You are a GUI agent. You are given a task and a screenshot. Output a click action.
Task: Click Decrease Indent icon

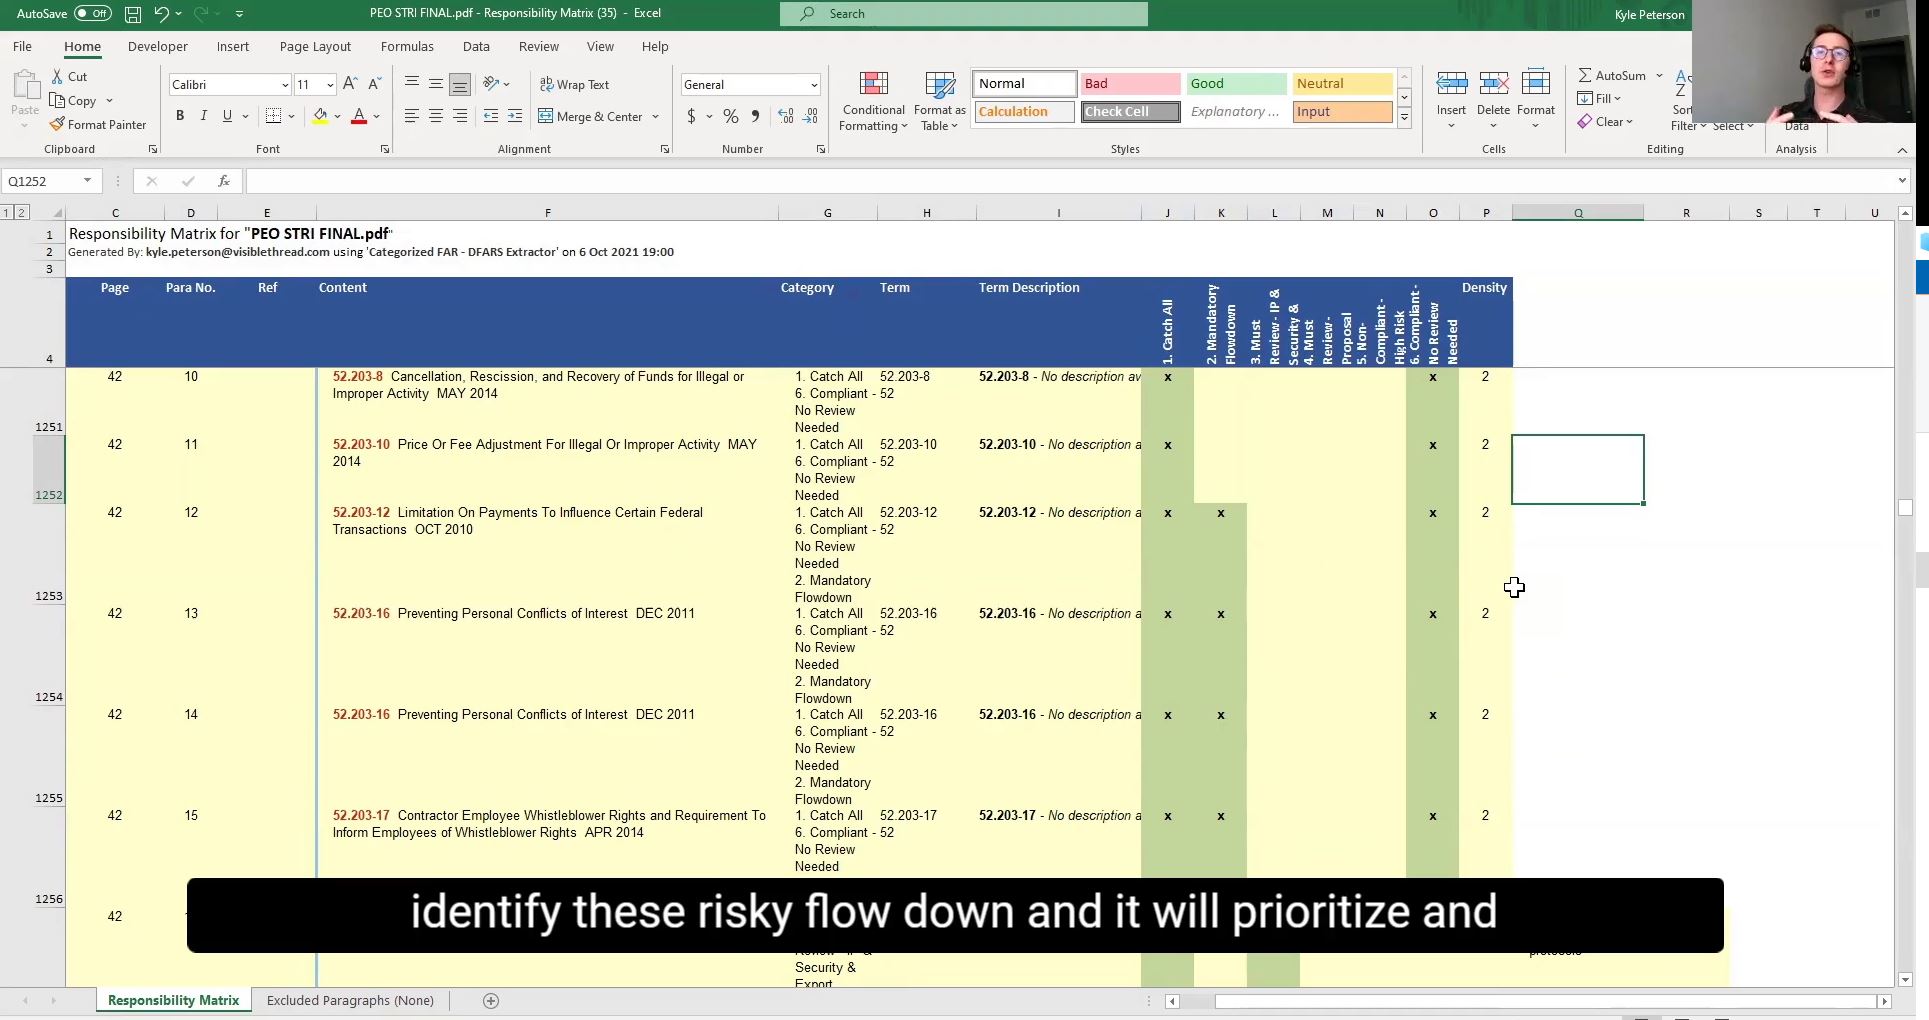[491, 116]
